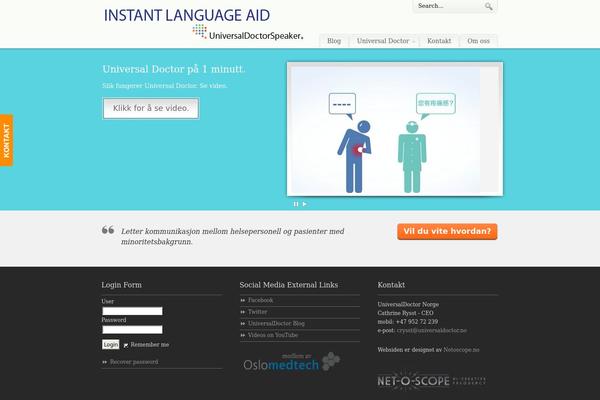
Task: Click the 'mobil: +47 952 72 239' text
Action: point(408,322)
